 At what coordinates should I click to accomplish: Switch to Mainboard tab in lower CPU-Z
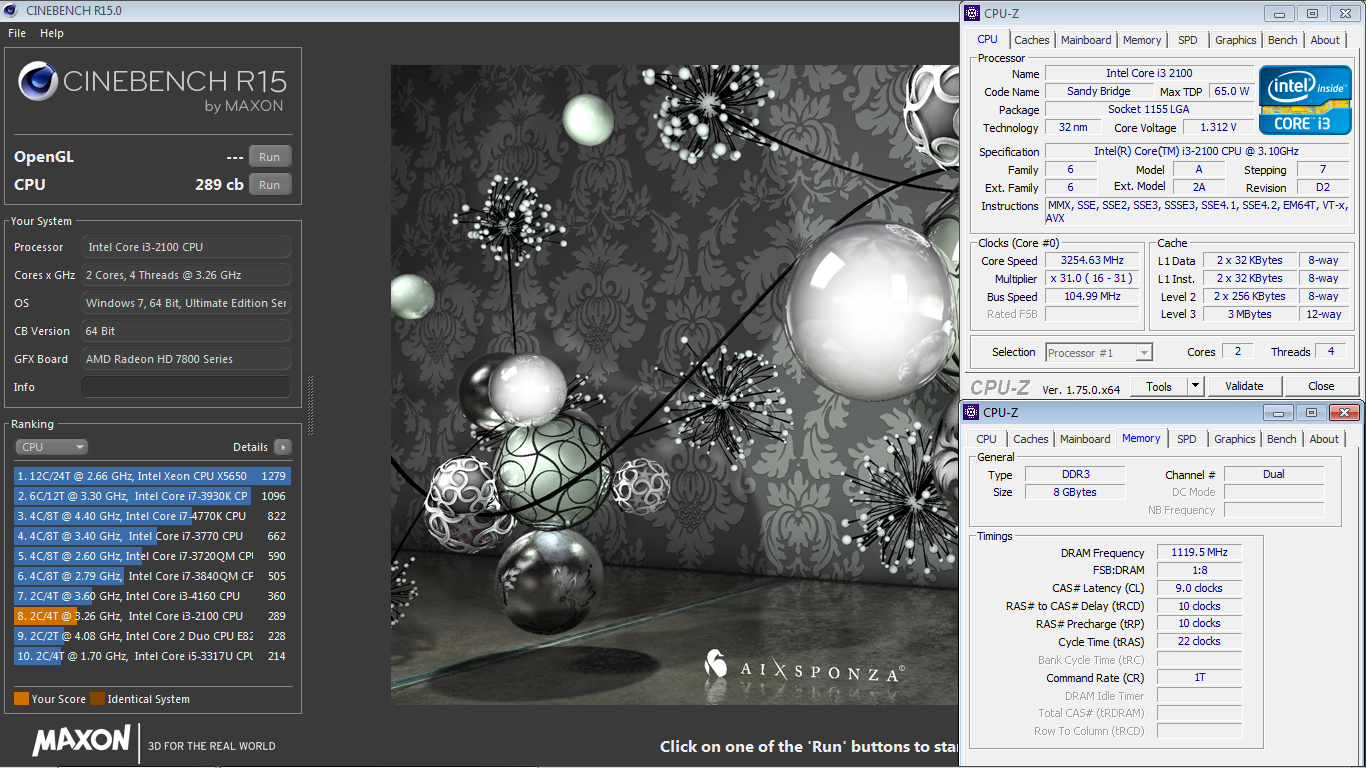coord(1085,439)
